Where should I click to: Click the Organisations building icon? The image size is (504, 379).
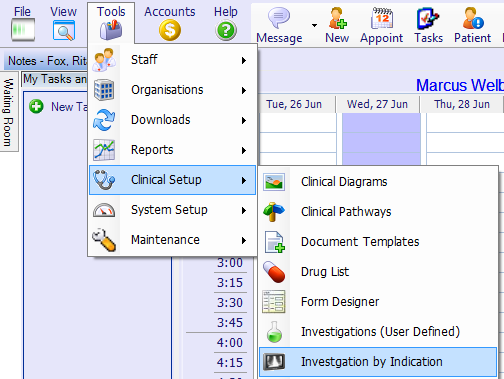(x=104, y=90)
